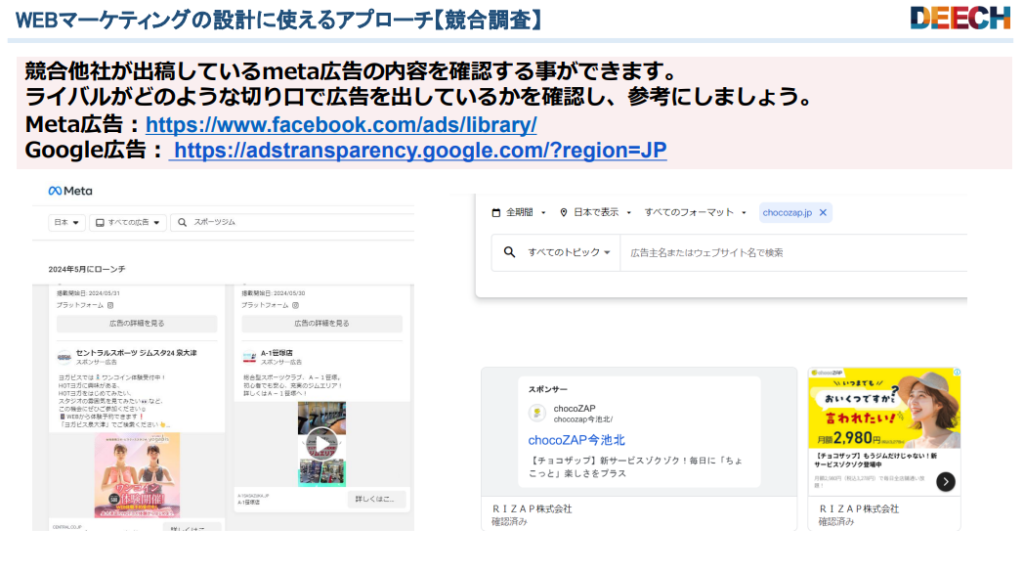1024x573 pixels.
Task: Click the search magnifier icon beside スポーツジム
Action: [x=182, y=222]
